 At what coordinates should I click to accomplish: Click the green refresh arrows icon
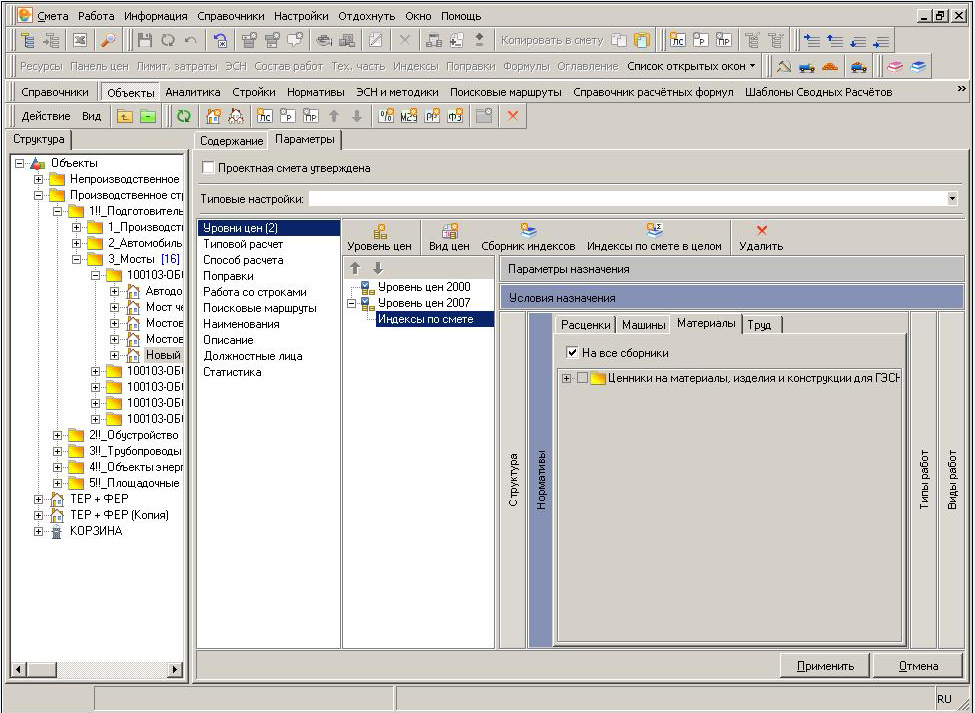pos(183,116)
